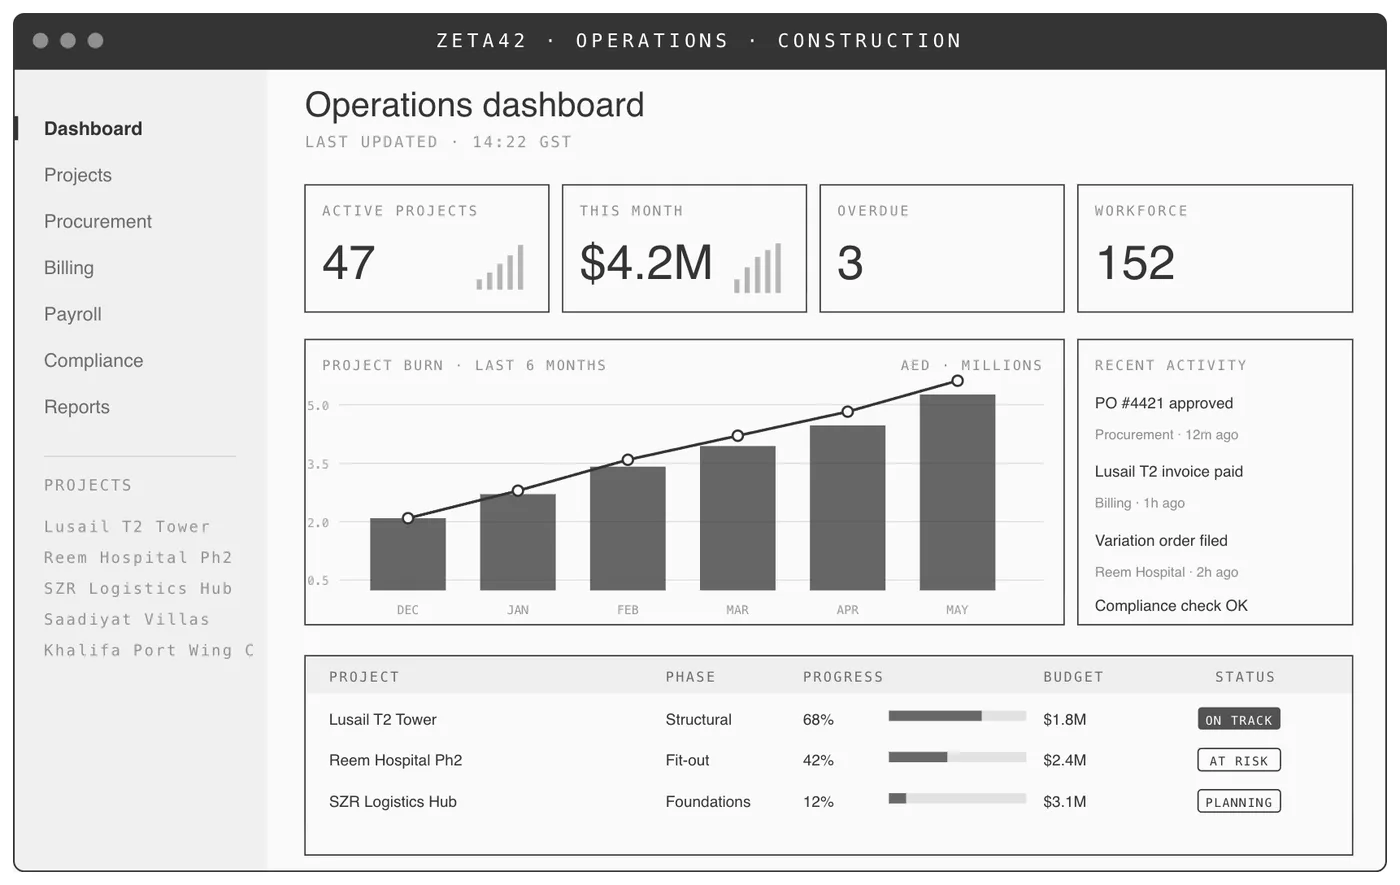Select Lusail T2 Tower in sidebar projects list
This screenshot has height=885, width=1400.
[x=127, y=527]
